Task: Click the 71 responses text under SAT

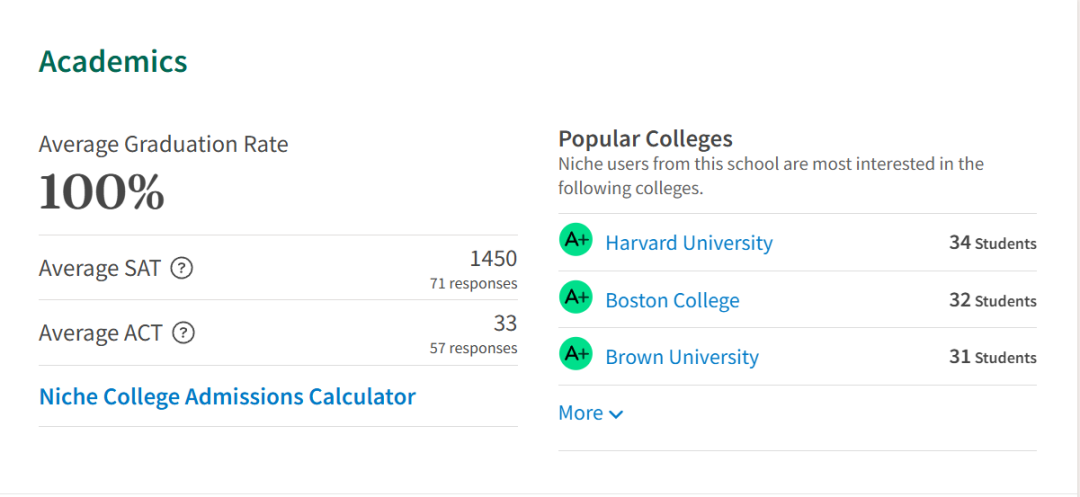Action: point(473,284)
